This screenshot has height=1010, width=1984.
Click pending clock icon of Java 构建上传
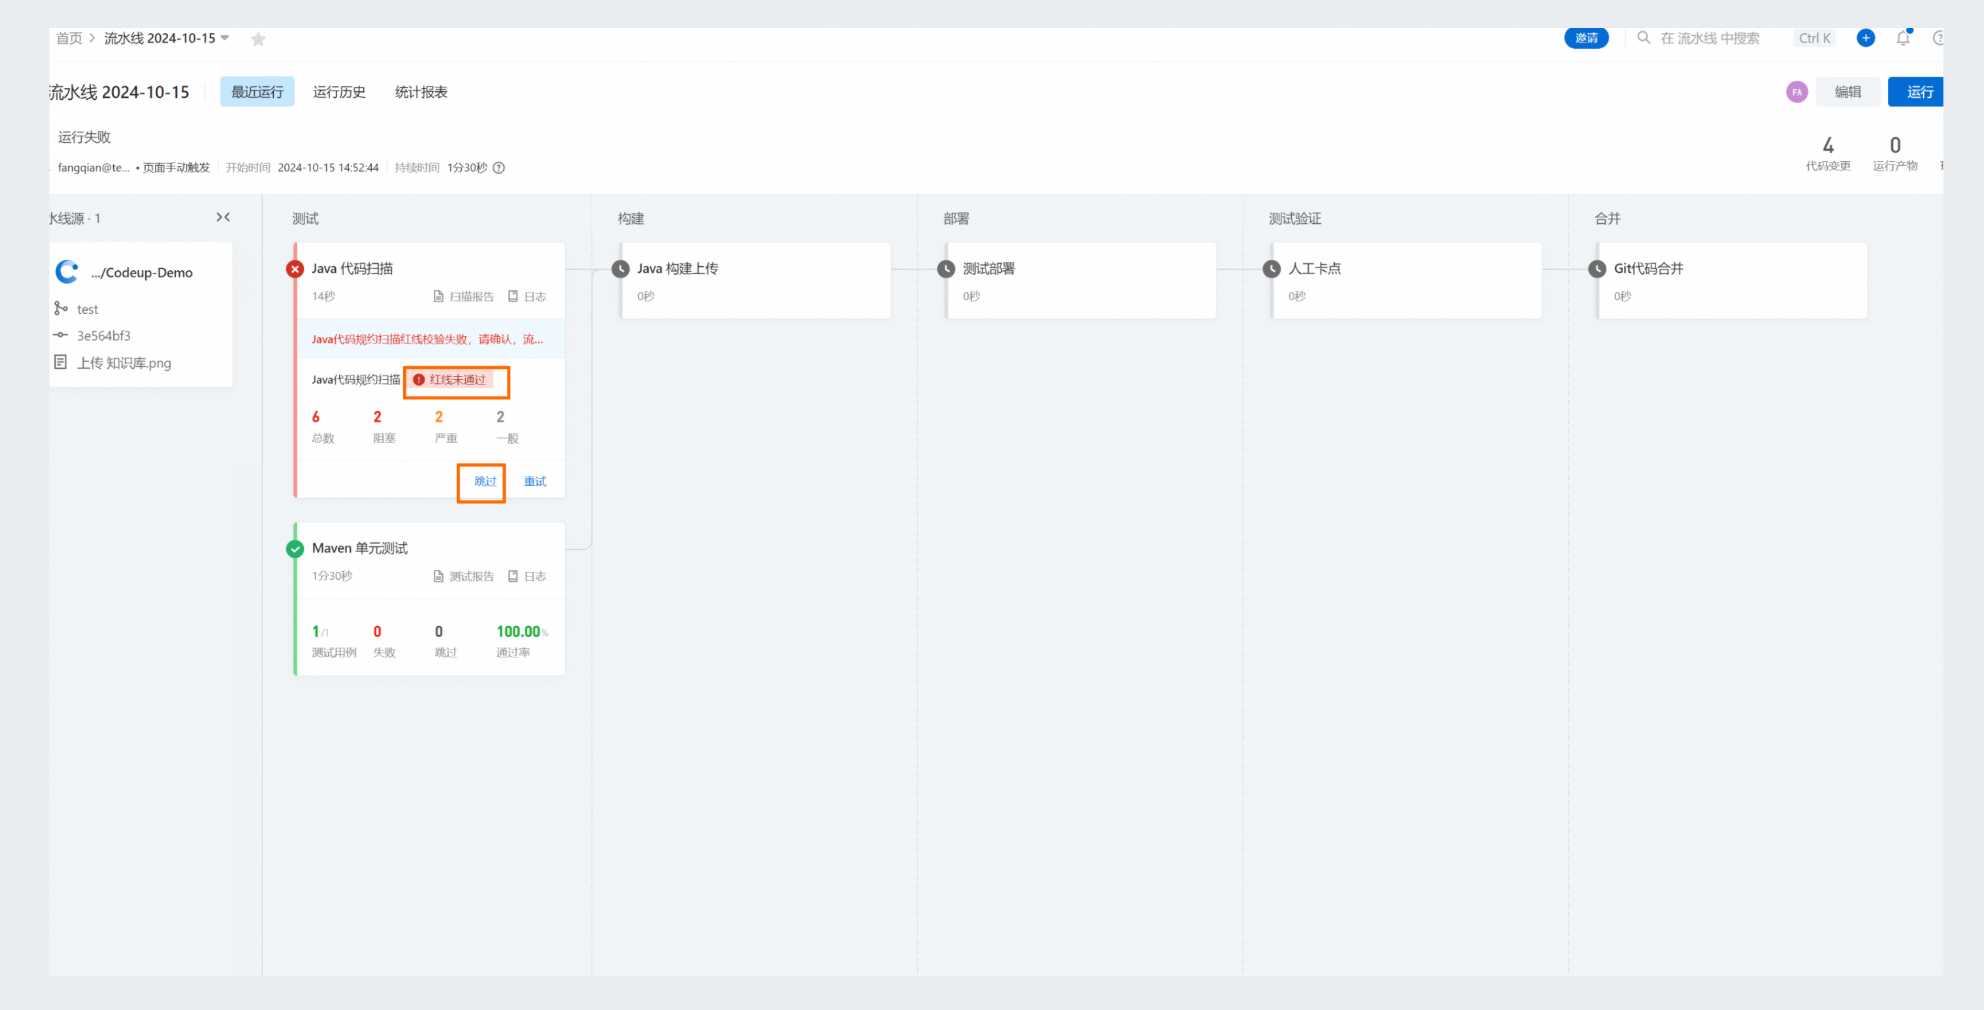point(621,269)
